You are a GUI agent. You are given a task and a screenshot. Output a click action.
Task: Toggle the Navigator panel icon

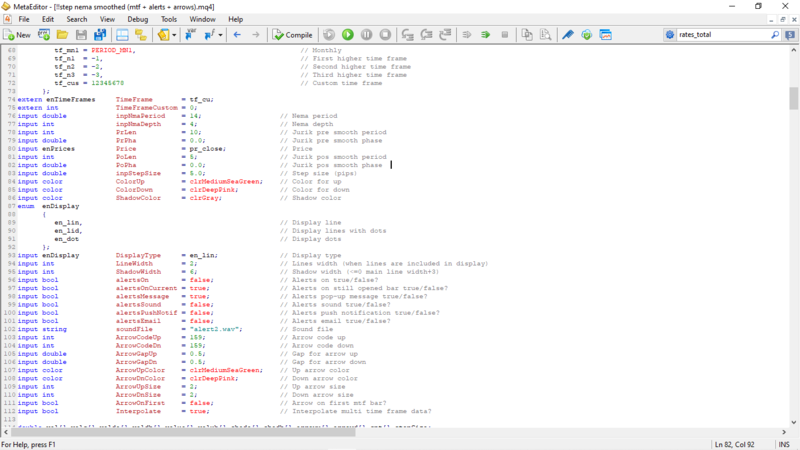(122, 35)
